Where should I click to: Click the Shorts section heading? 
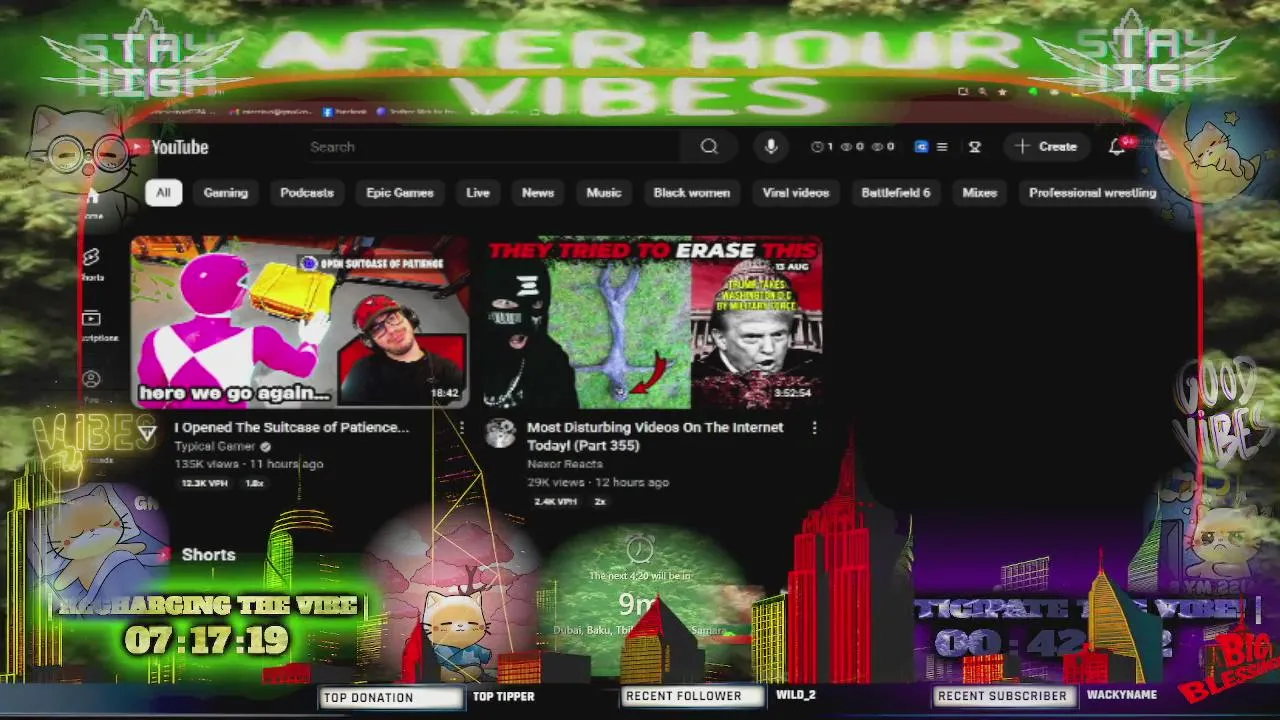pyautogui.click(x=208, y=555)
